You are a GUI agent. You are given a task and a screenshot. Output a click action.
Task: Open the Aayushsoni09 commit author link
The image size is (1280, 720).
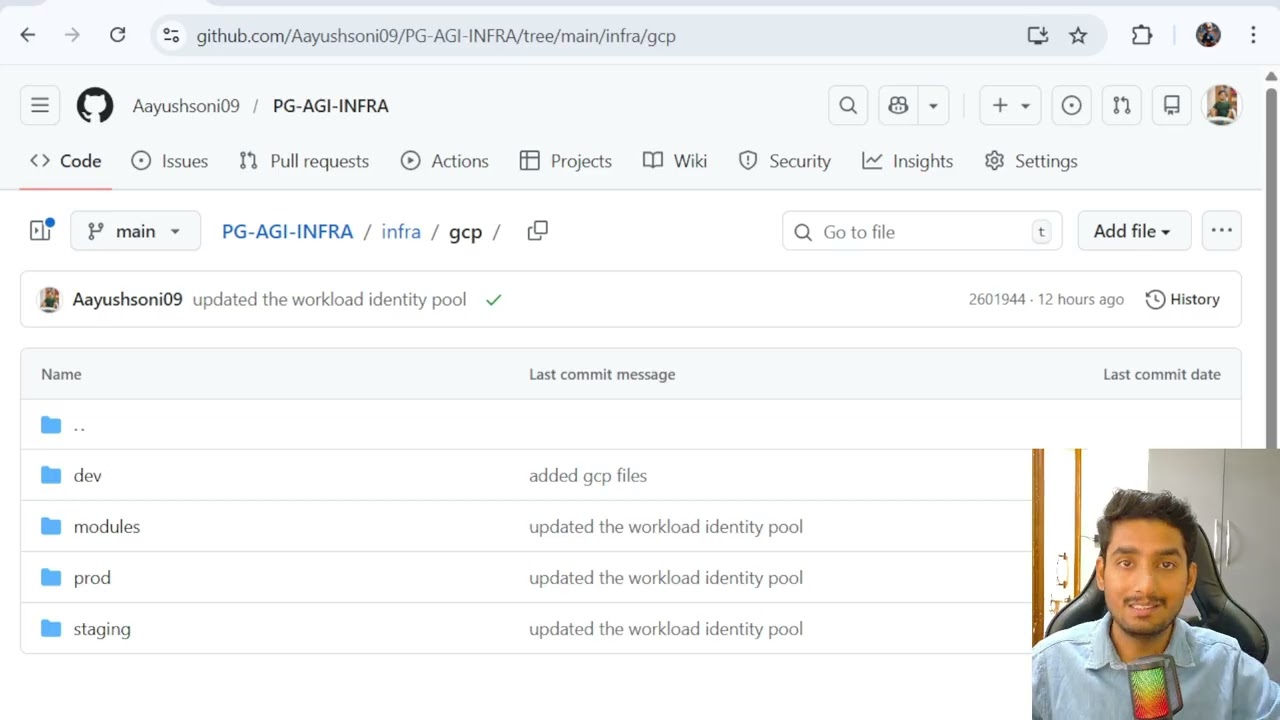click(127, 299)
